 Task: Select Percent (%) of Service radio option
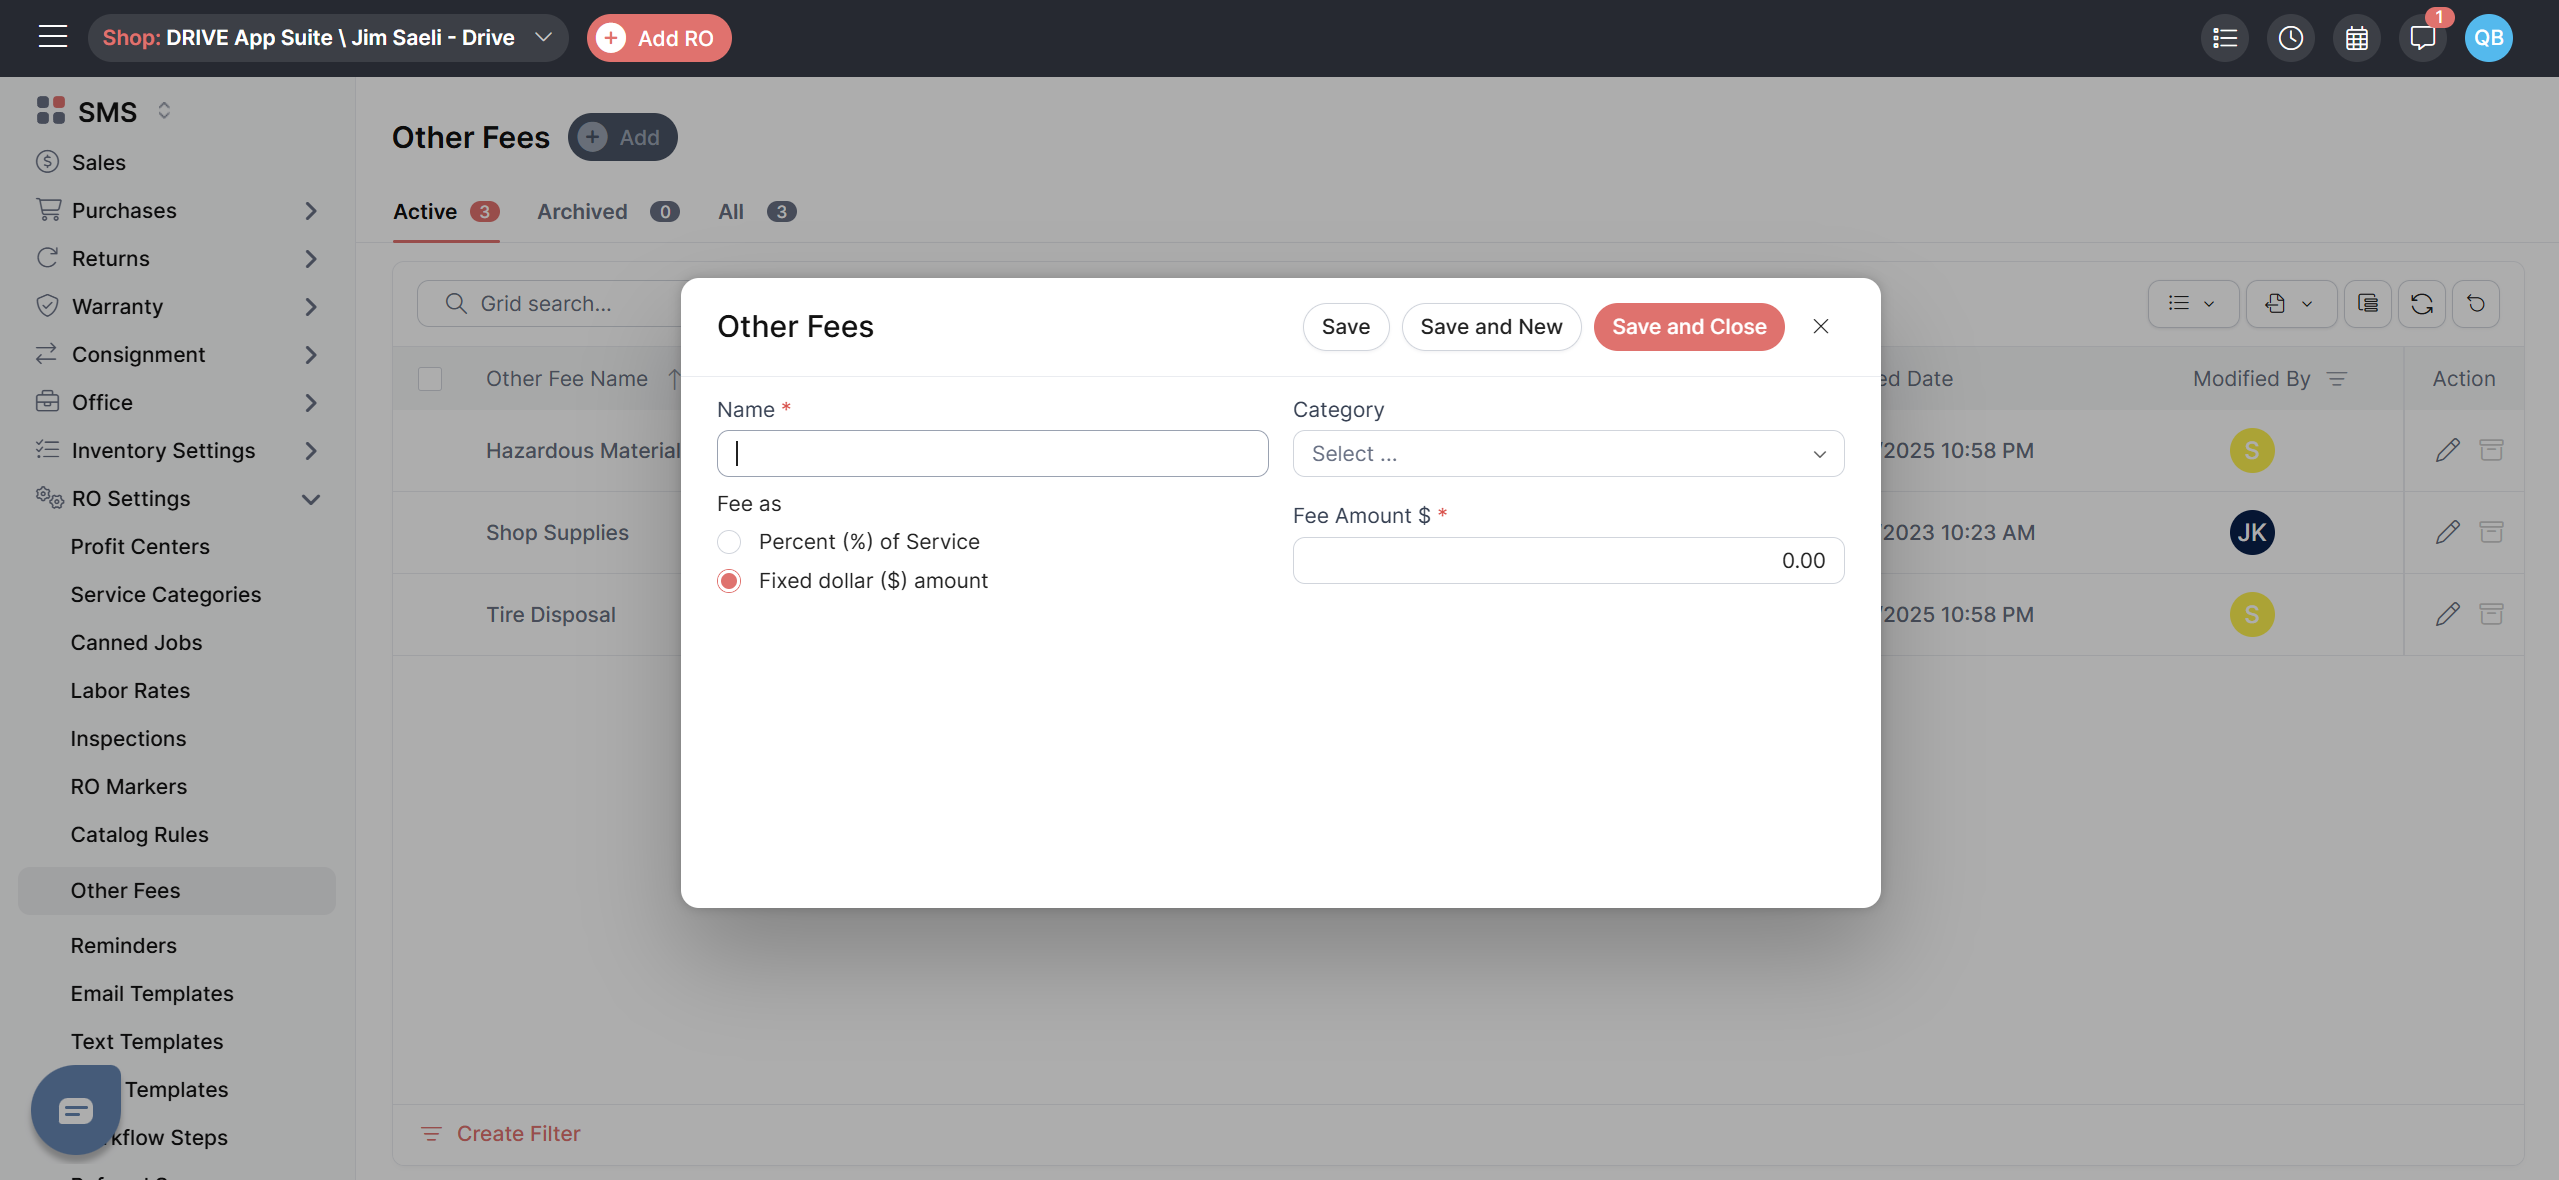729,542
